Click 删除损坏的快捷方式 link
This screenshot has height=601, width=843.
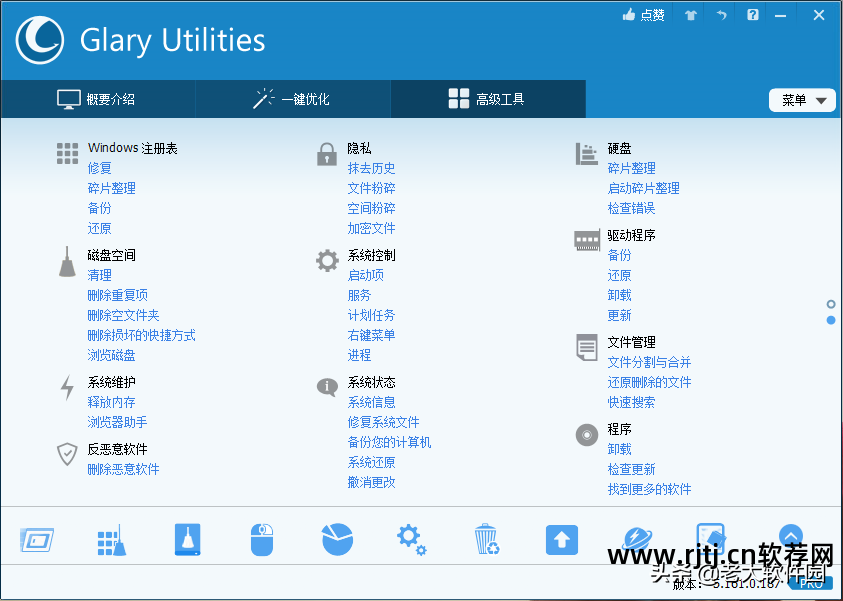(x=141, y=335)
